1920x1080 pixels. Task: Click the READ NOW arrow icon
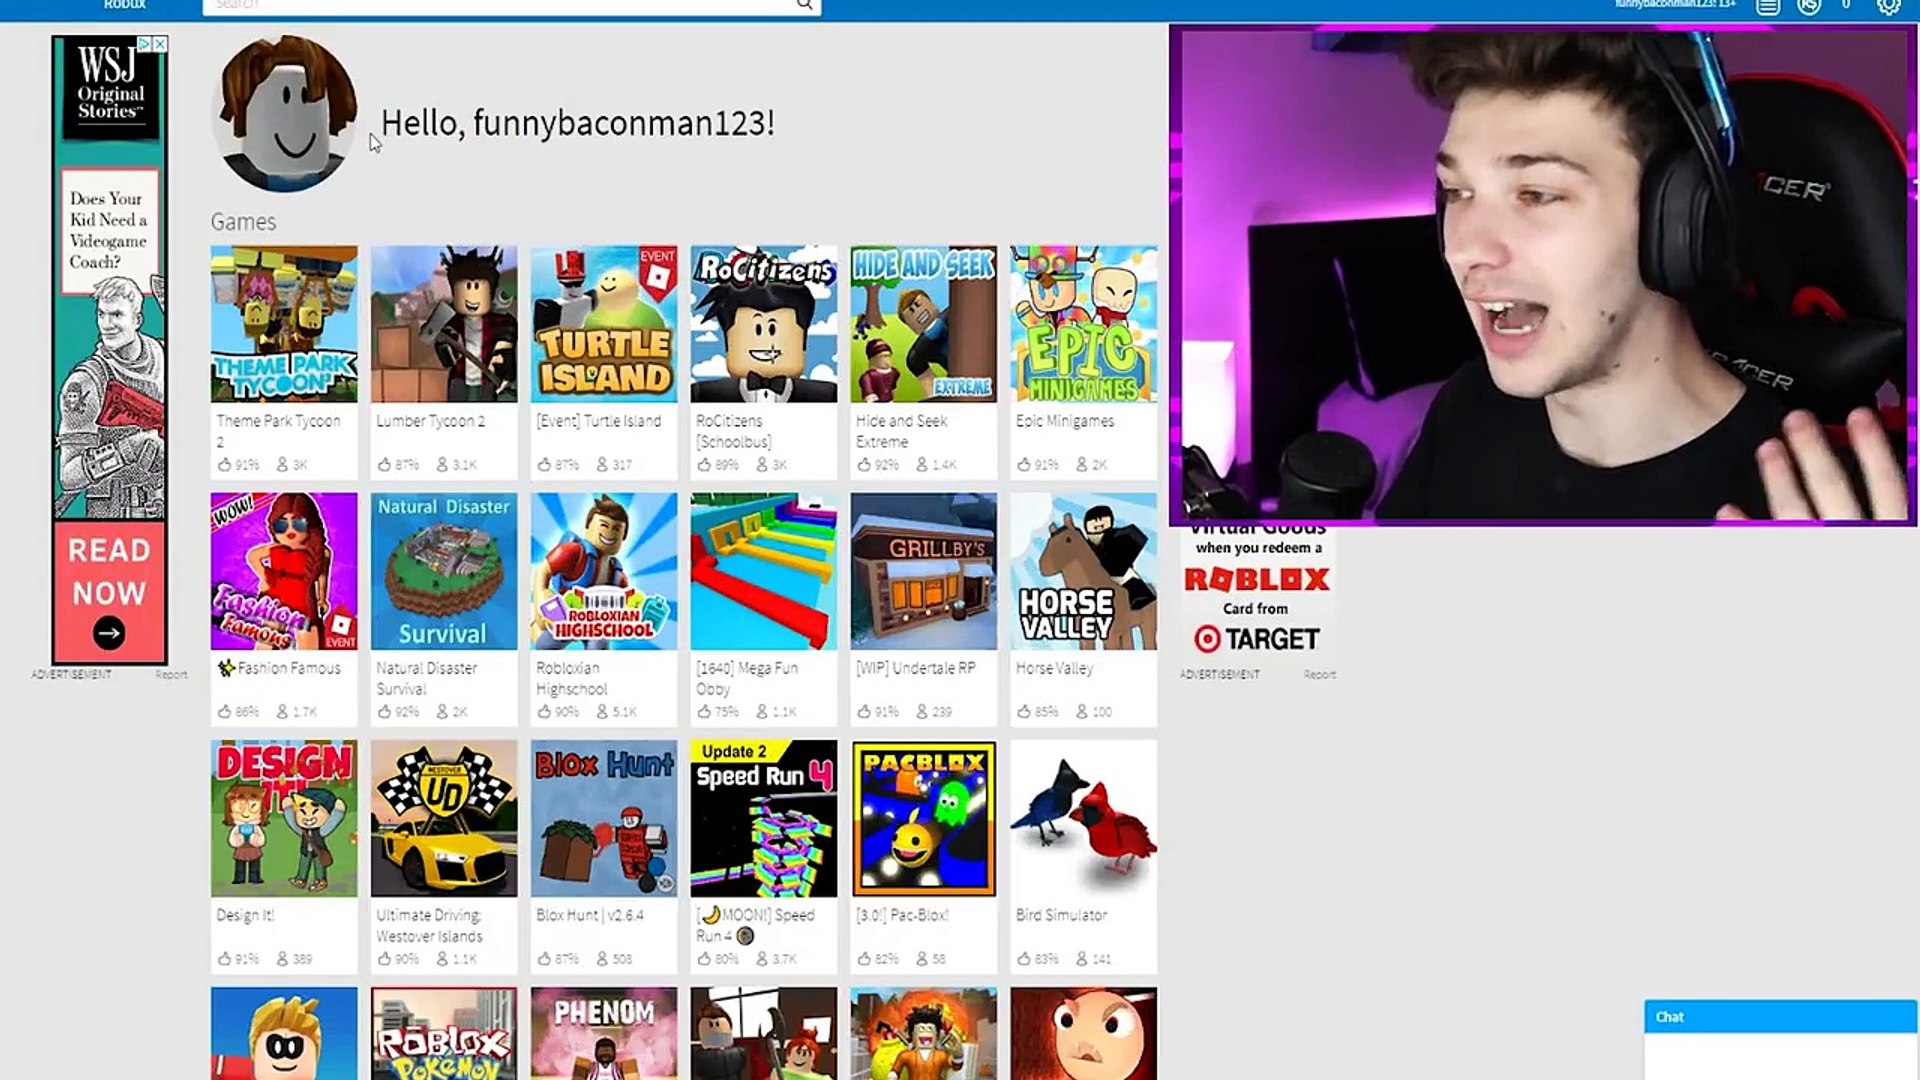(x=109, y=633)
